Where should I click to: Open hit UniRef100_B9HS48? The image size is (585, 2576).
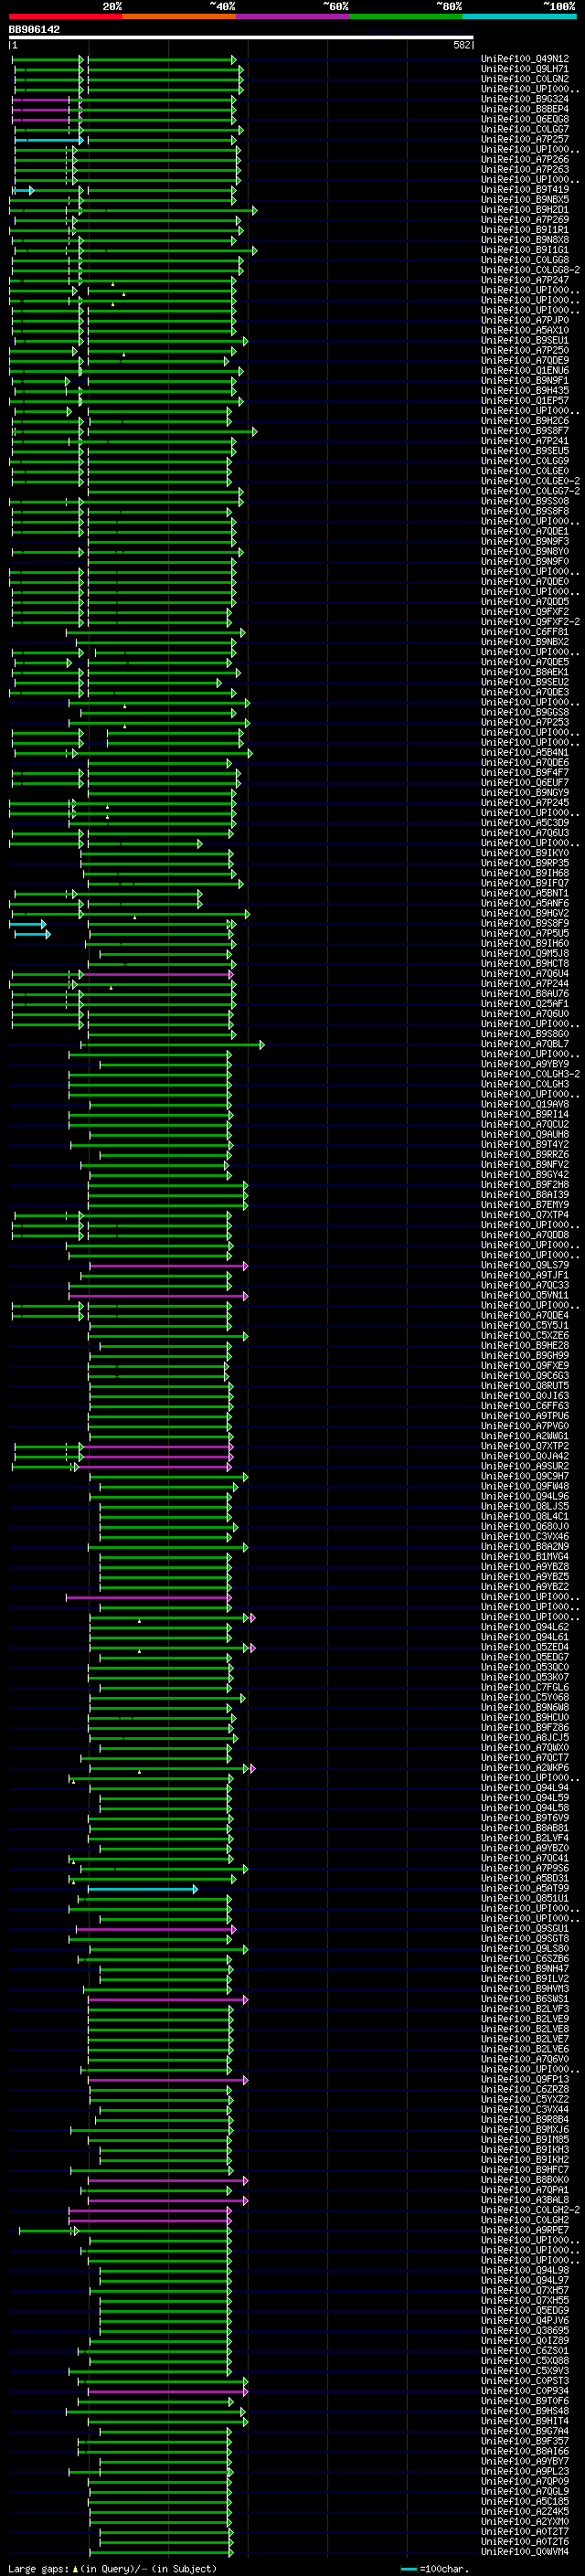point(525,2411)
